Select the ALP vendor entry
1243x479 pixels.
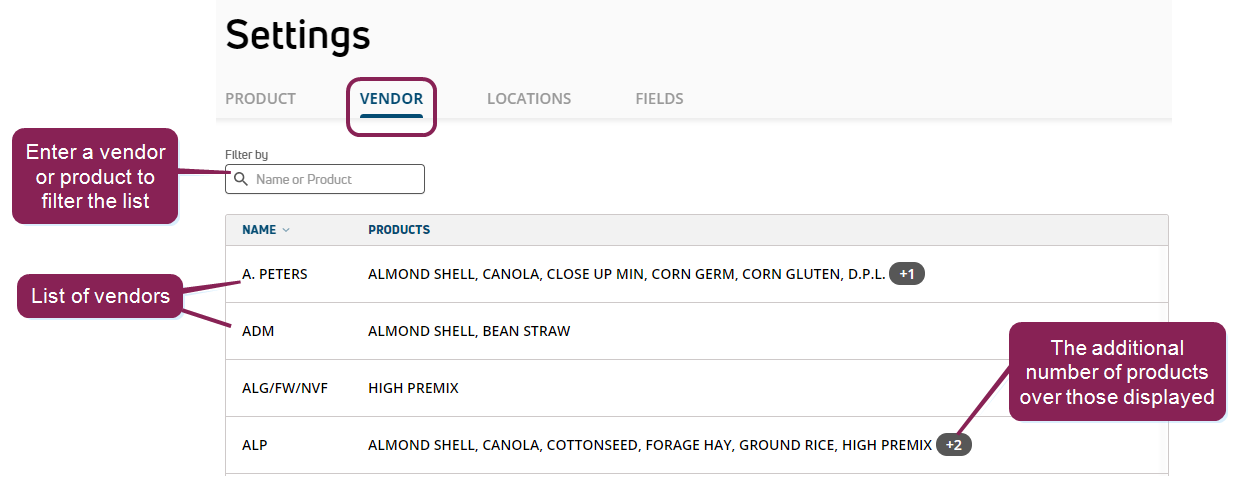click(x=254, y=445)
